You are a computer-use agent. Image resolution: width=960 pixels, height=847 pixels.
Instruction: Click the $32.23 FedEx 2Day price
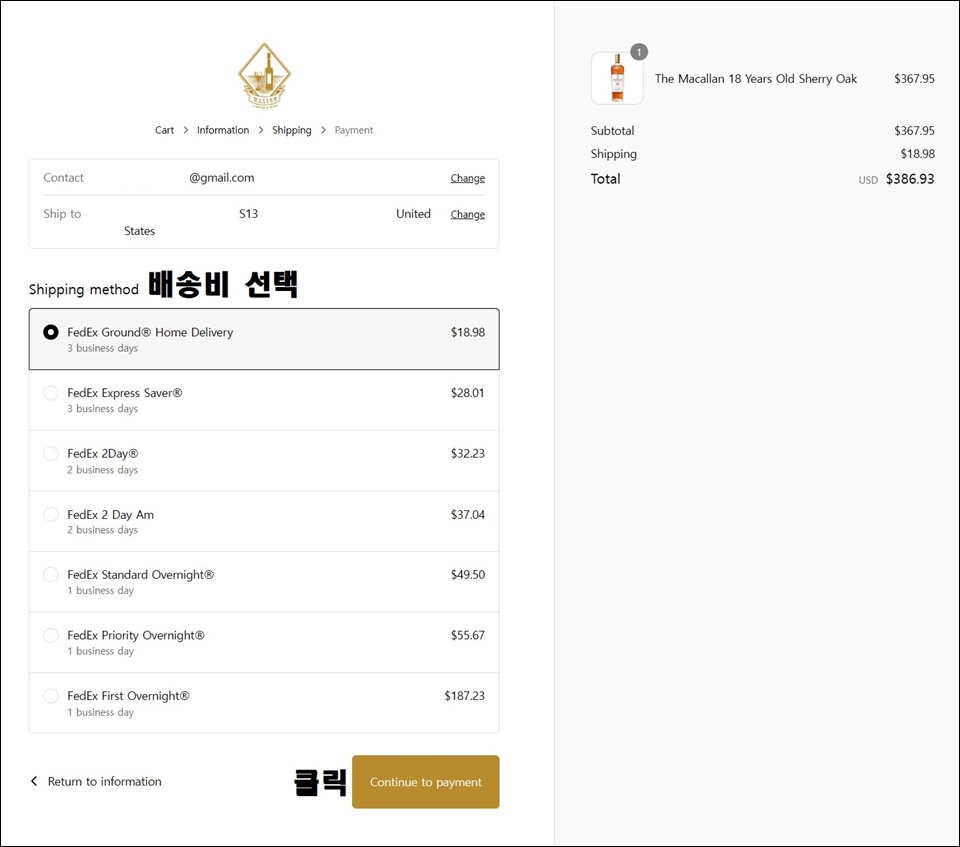[468, 453]
